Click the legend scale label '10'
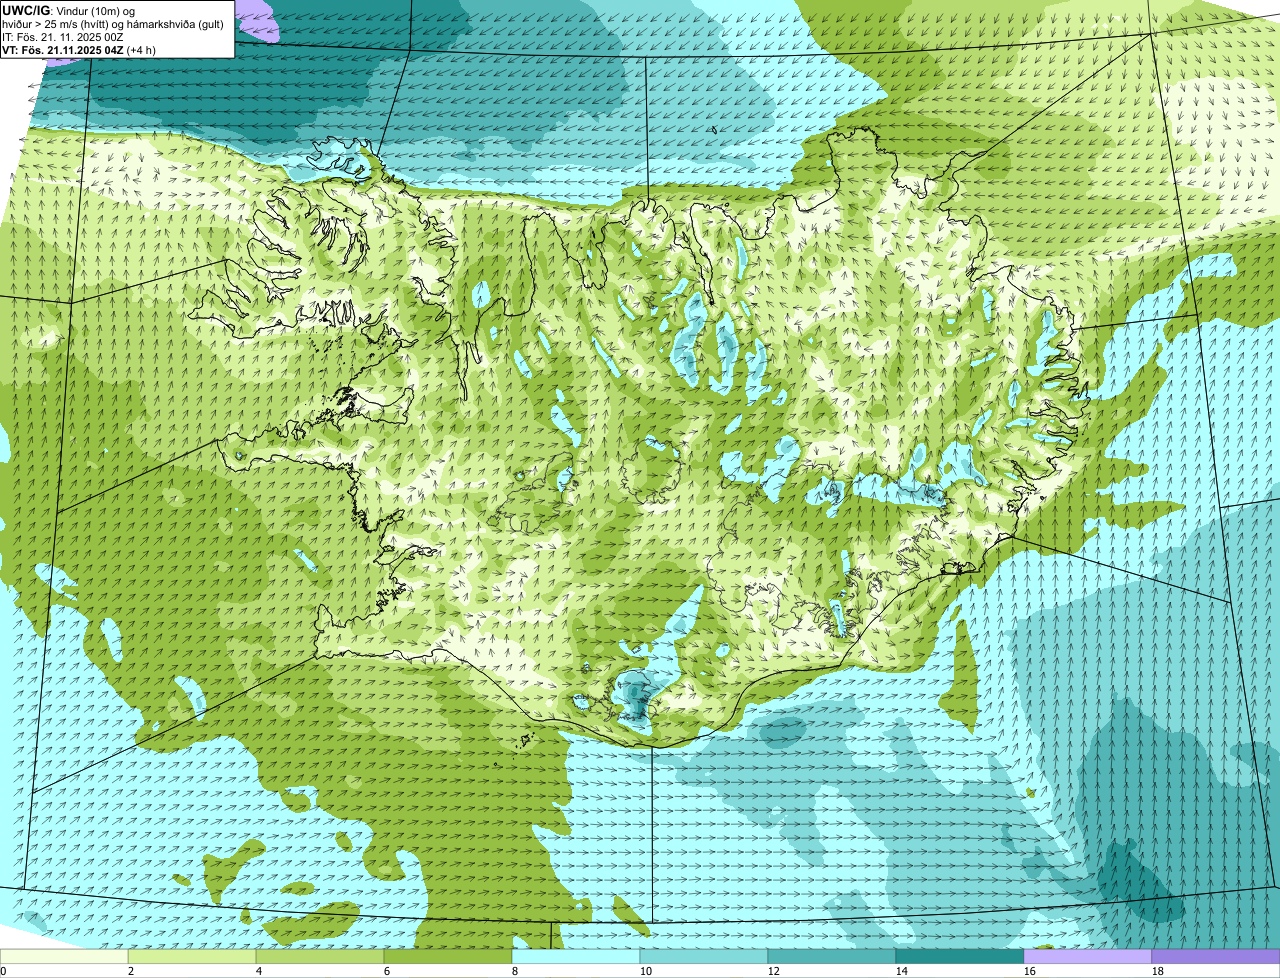 coord(646,971)
